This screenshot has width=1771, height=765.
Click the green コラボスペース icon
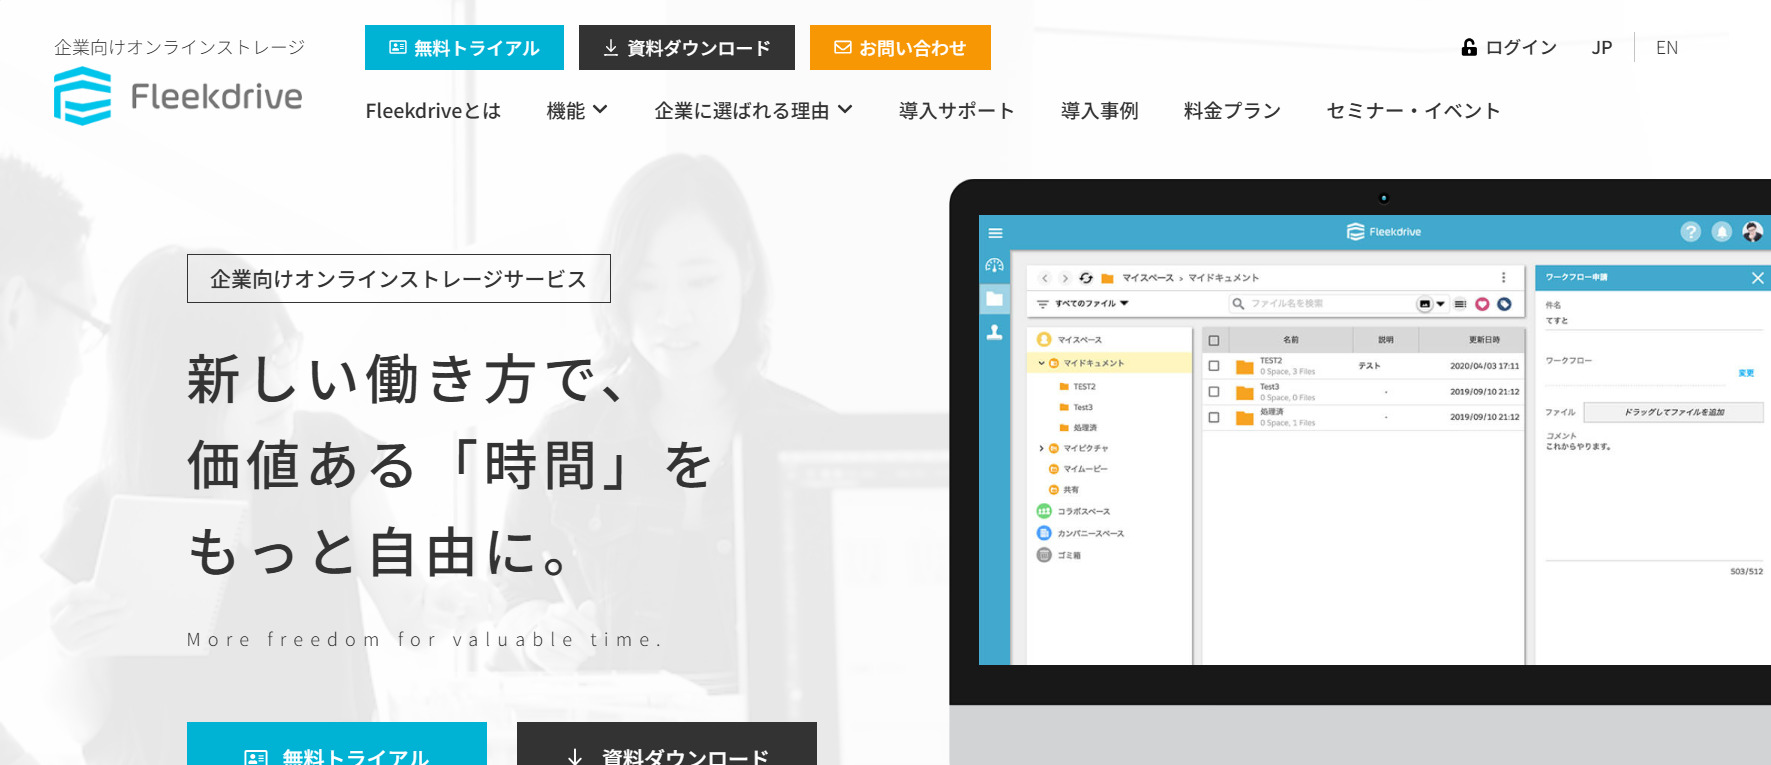pos(1044,511)
